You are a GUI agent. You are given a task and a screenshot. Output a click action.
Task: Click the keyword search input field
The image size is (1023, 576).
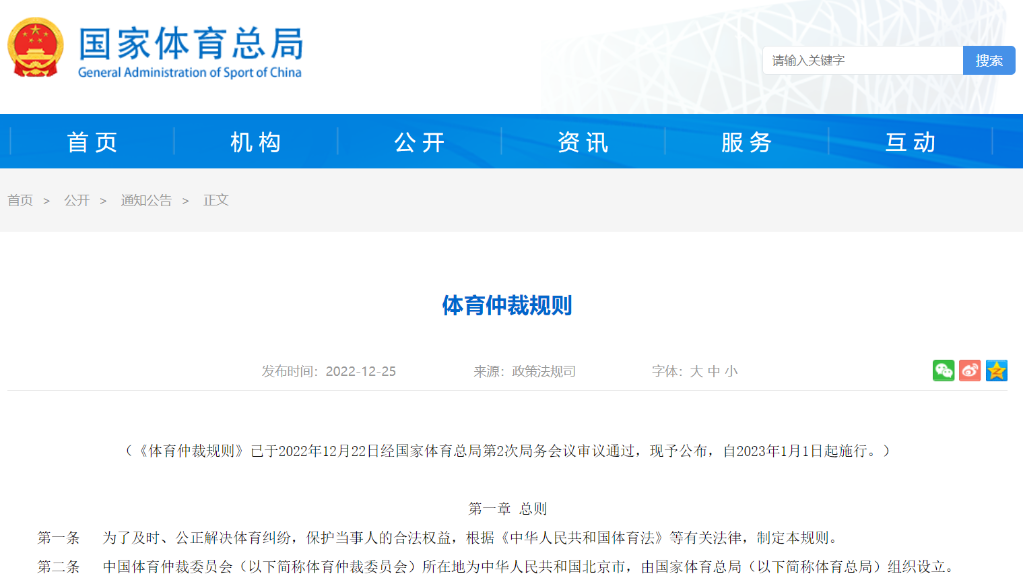point(860,60)
